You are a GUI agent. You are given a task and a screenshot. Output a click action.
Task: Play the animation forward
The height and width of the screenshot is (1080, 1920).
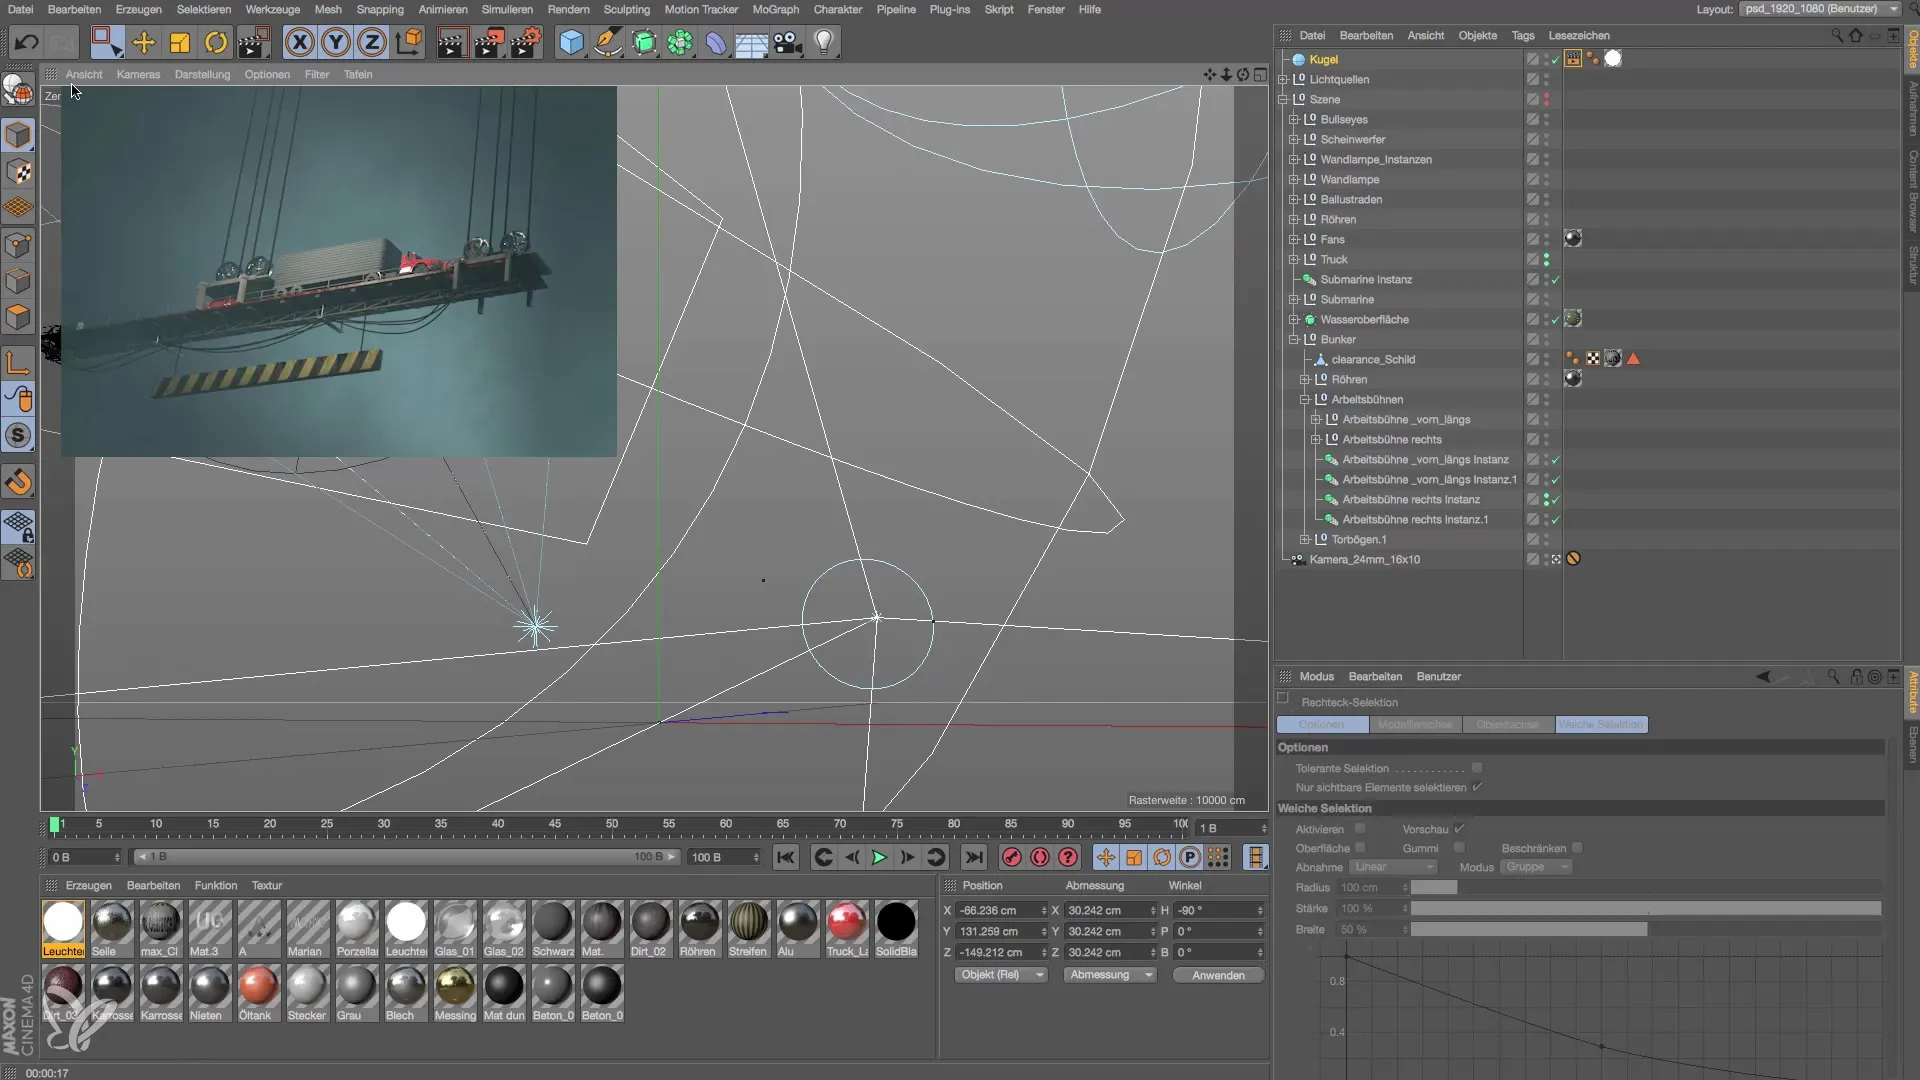(x=879, y=857)
